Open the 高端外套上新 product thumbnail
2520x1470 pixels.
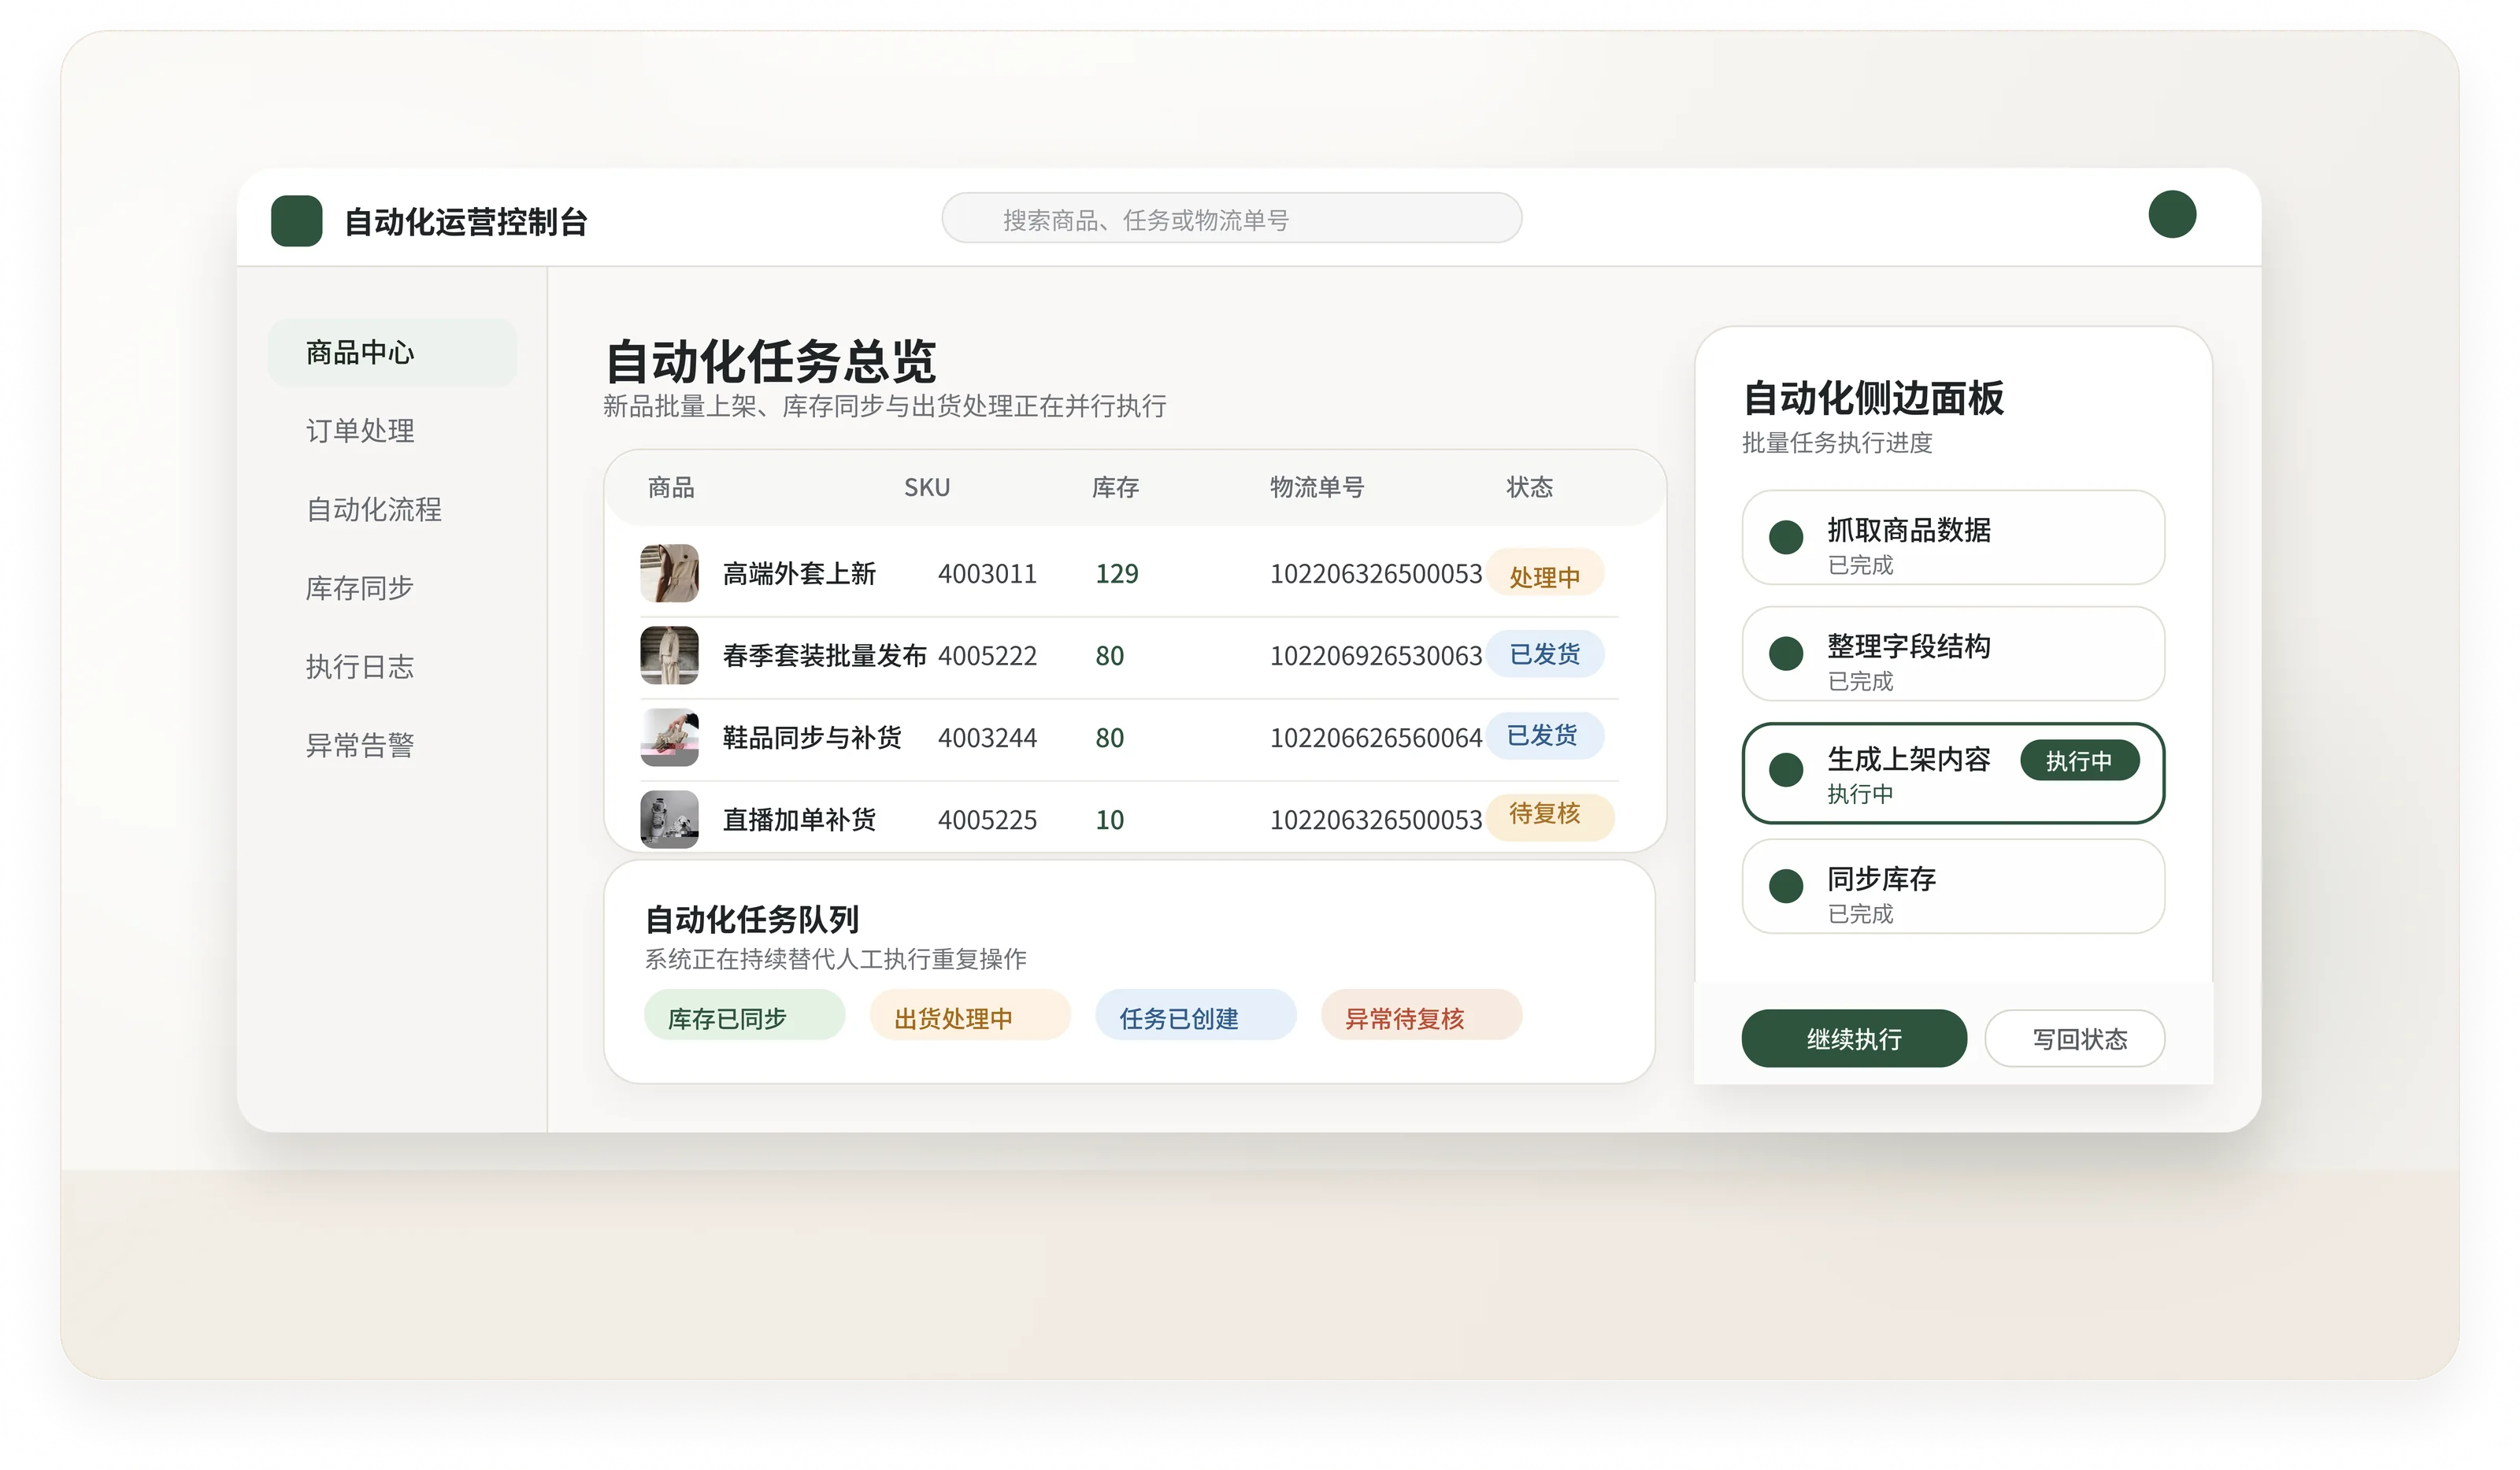pos(670,573)
